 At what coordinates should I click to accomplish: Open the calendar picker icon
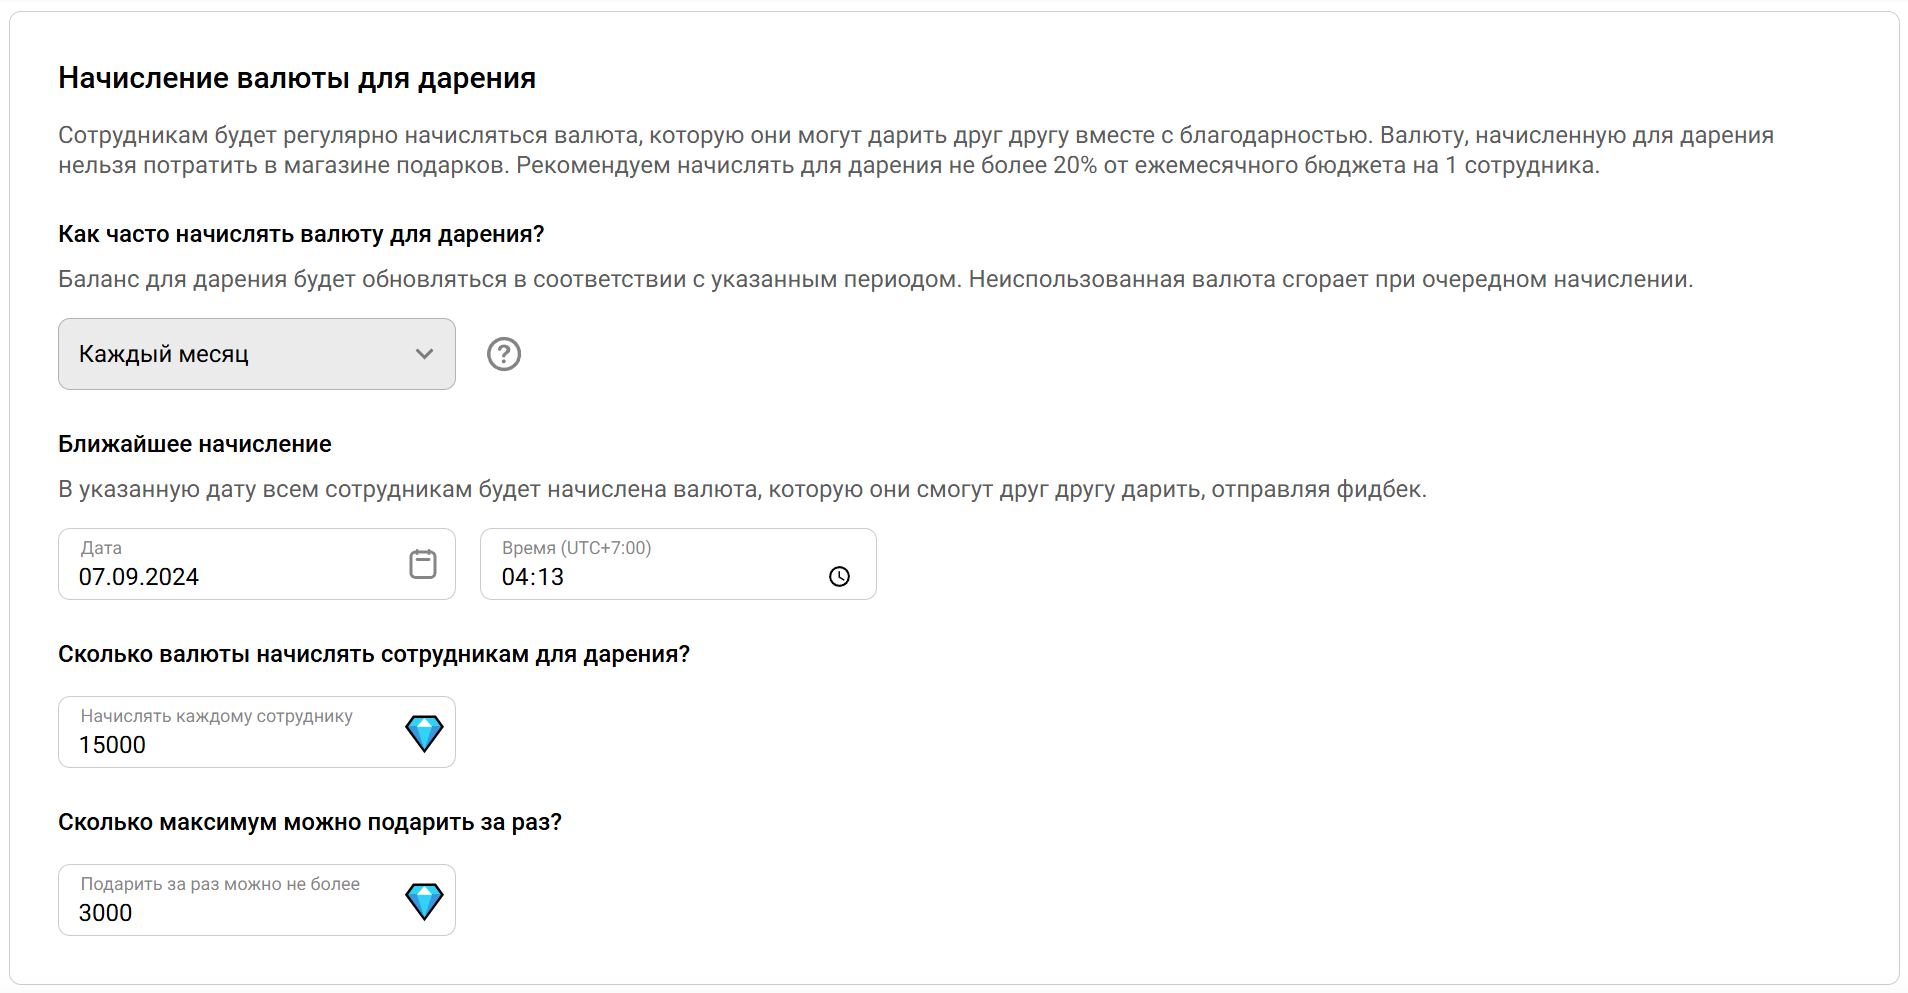pyautogui.click(x=423, y=564)
